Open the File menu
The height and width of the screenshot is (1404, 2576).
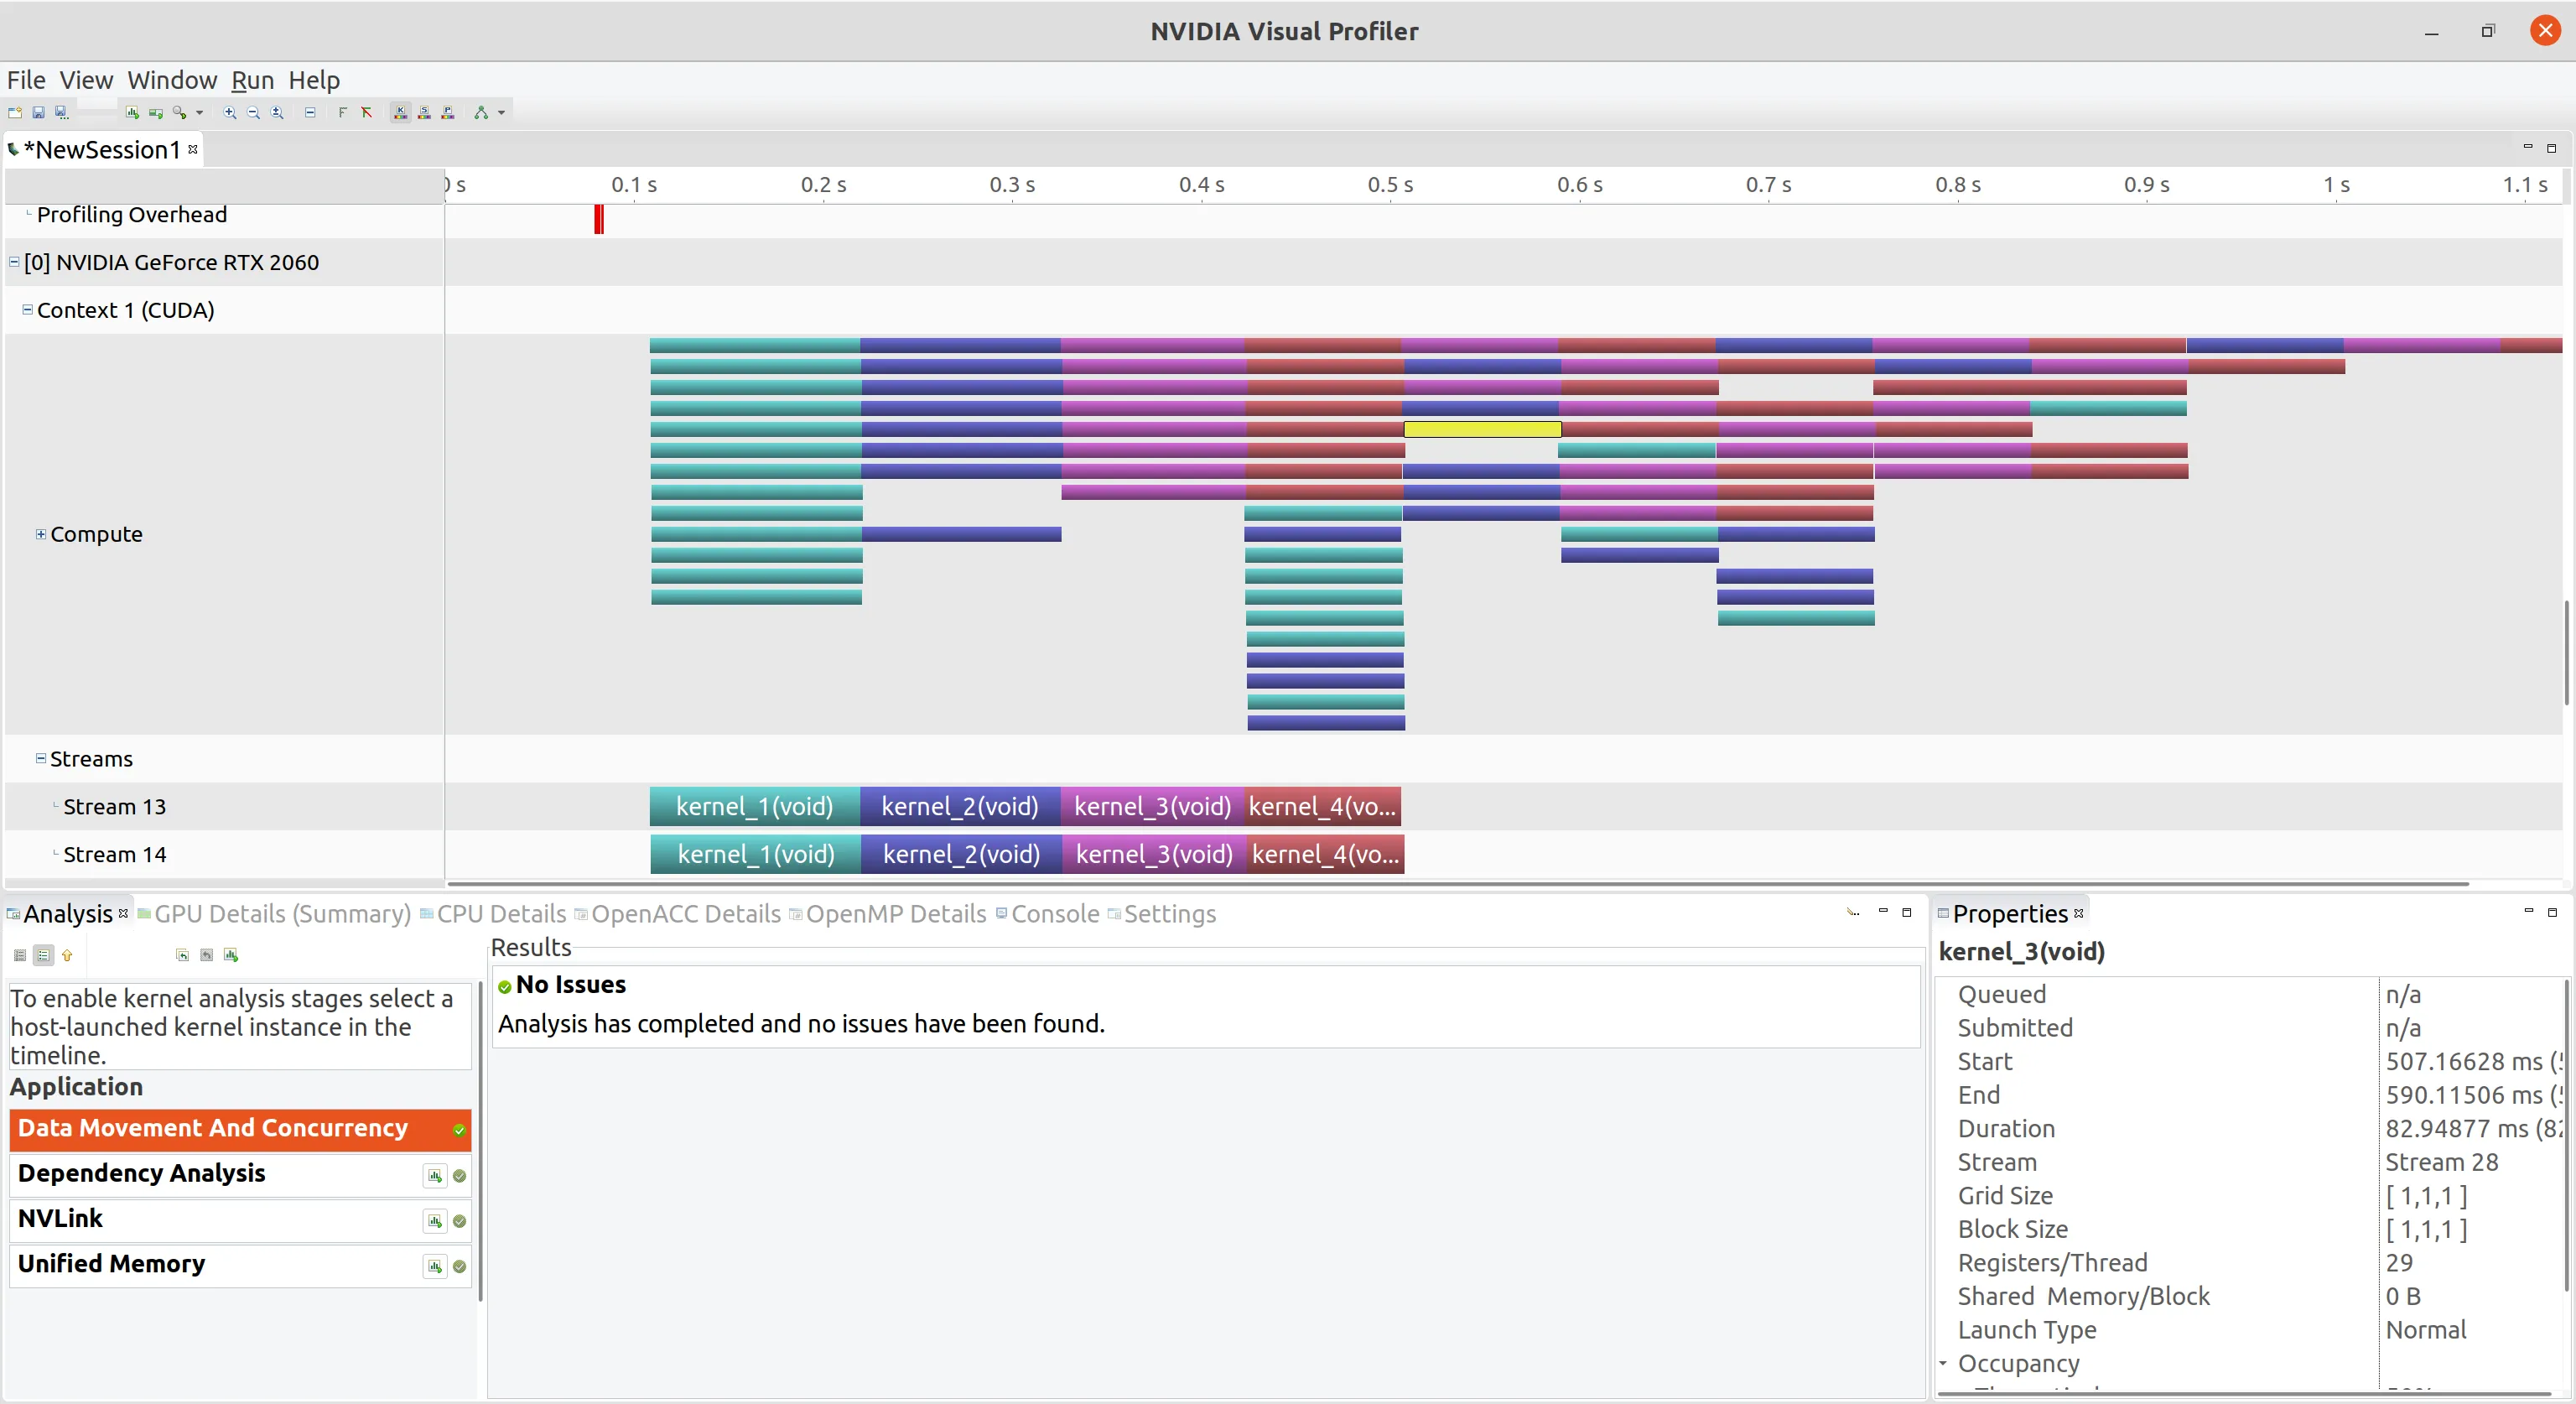(x=26, y=80)
